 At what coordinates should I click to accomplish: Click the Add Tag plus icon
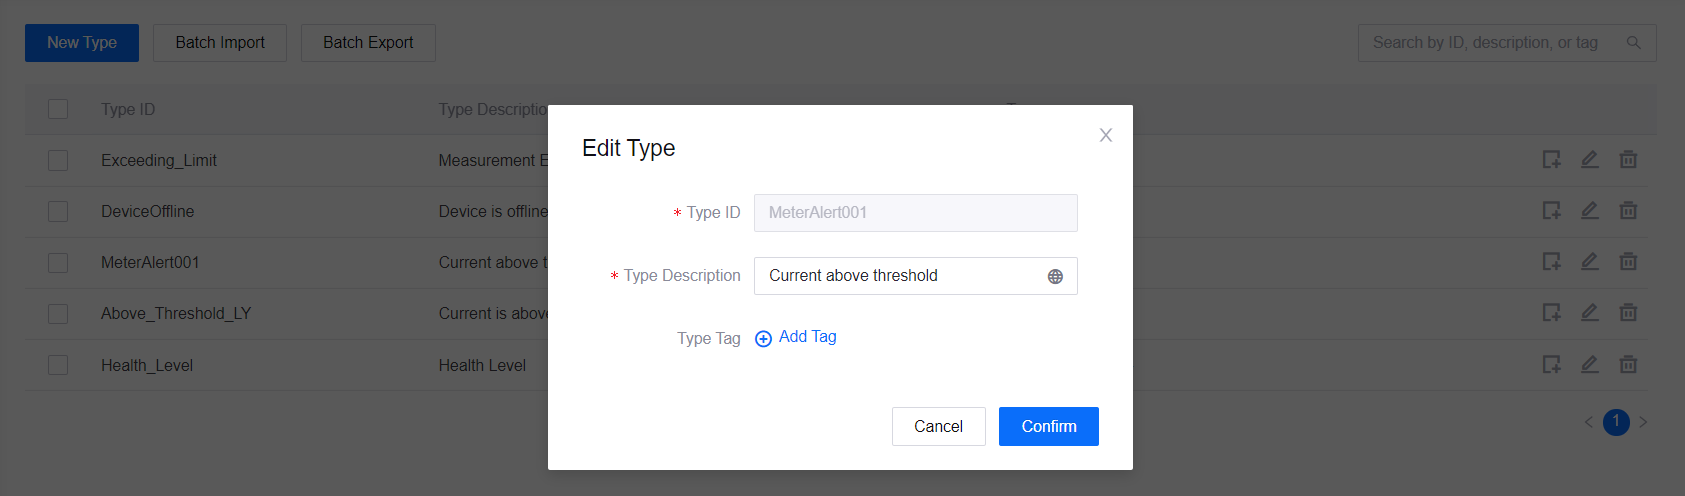[763, 338]
